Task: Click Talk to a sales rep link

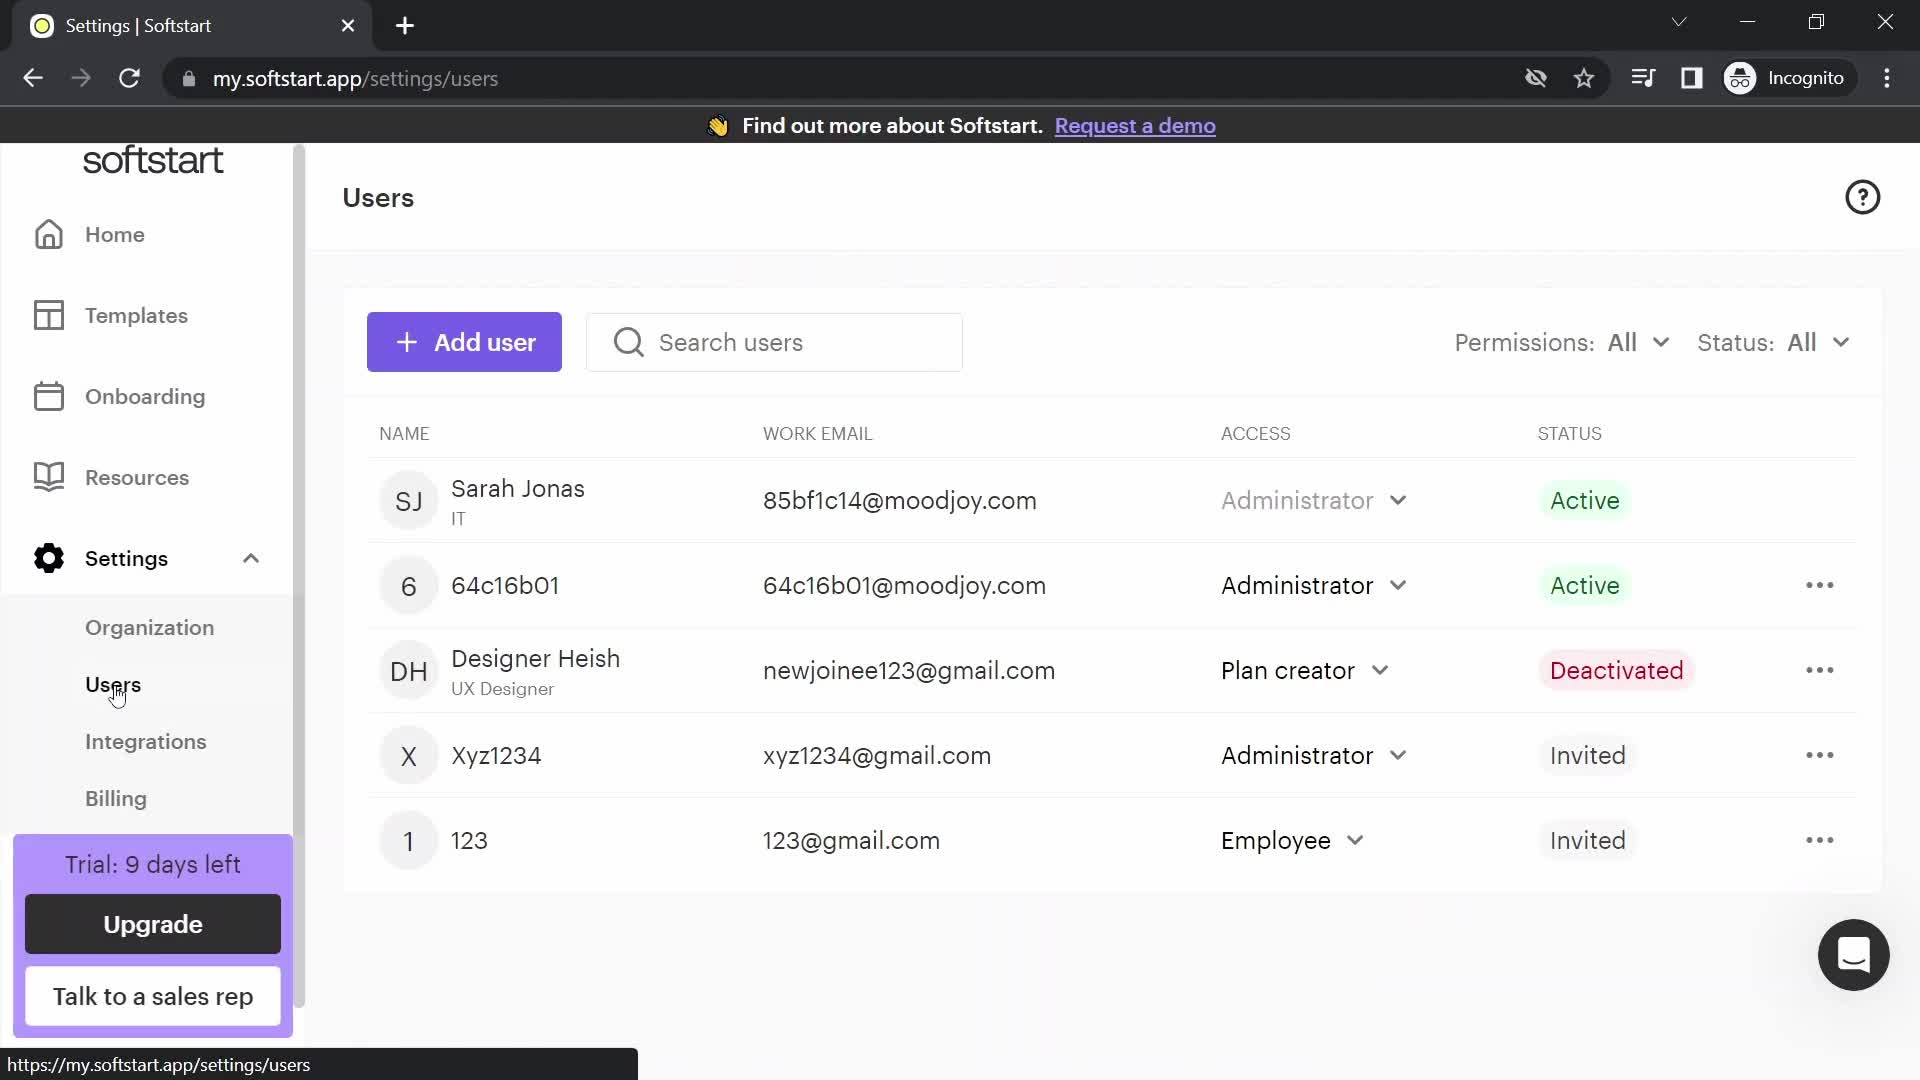Action: (153, 997)
